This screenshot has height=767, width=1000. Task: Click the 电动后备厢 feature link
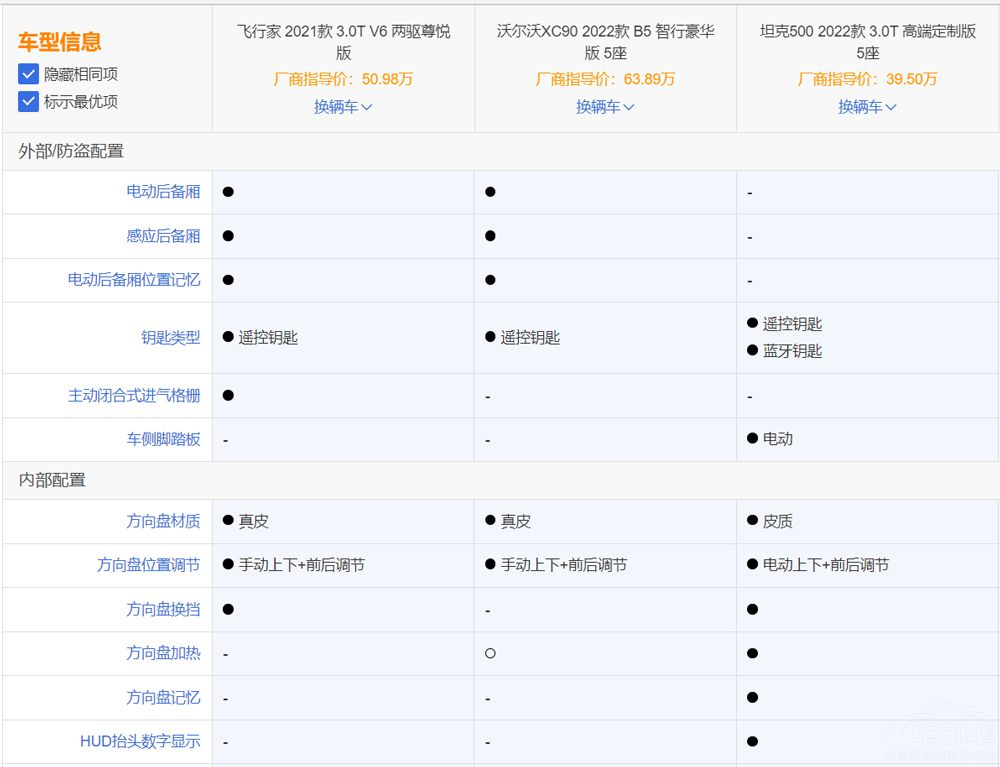click(x=163, y=192)
